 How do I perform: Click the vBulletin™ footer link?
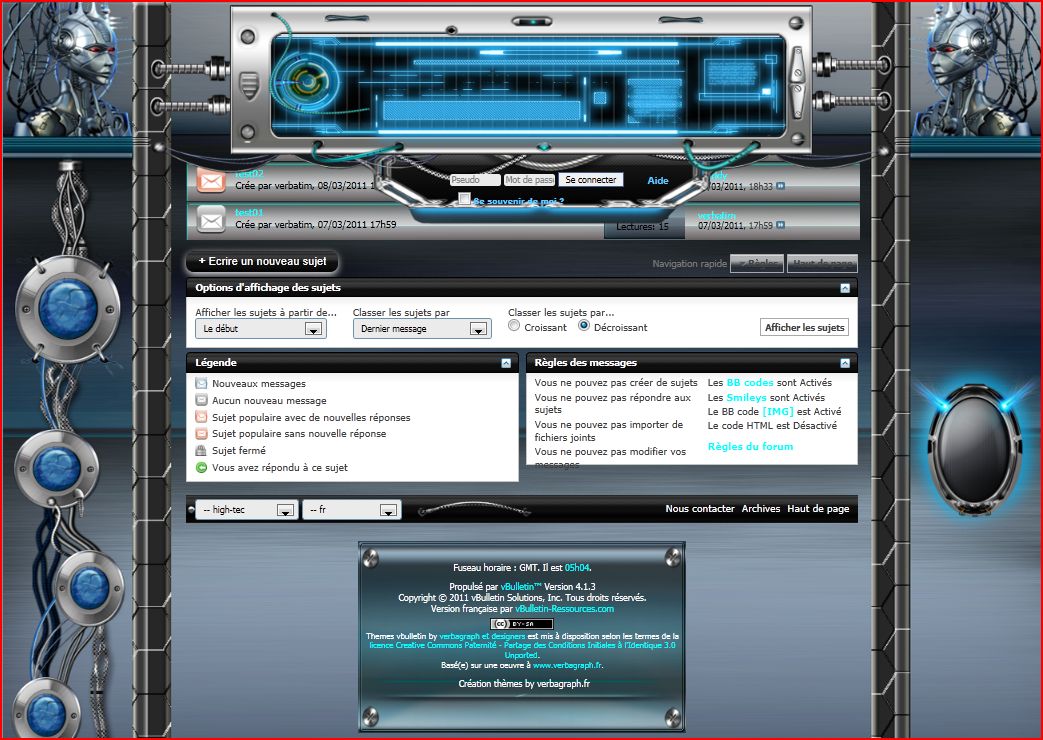[521, 587]
